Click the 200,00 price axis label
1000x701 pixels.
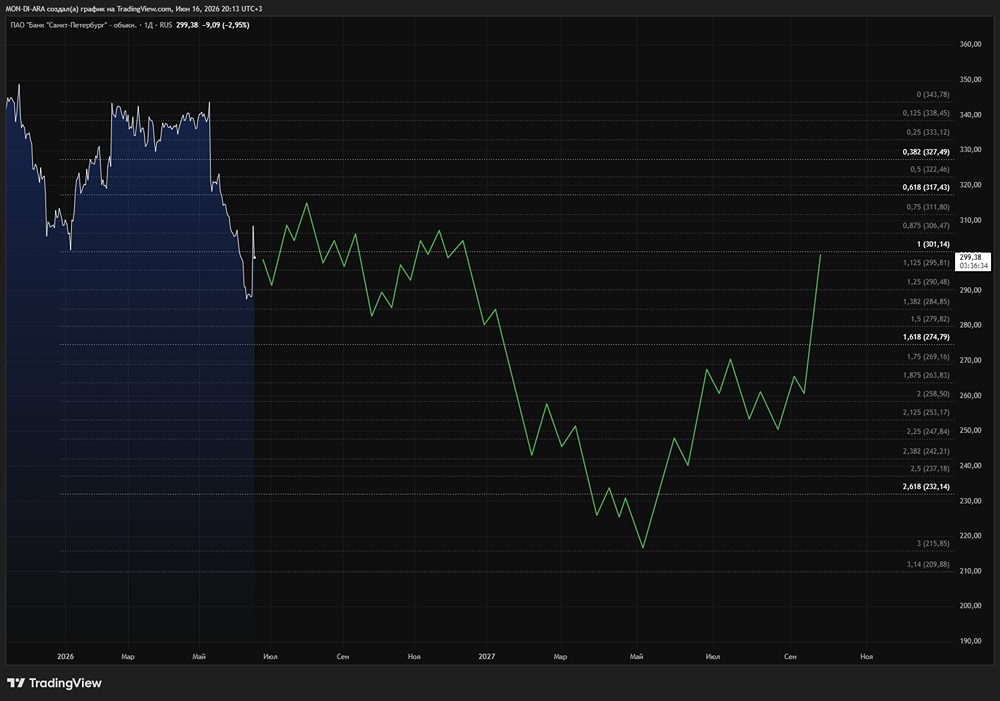pyautogui.click(x=970, y=606)
